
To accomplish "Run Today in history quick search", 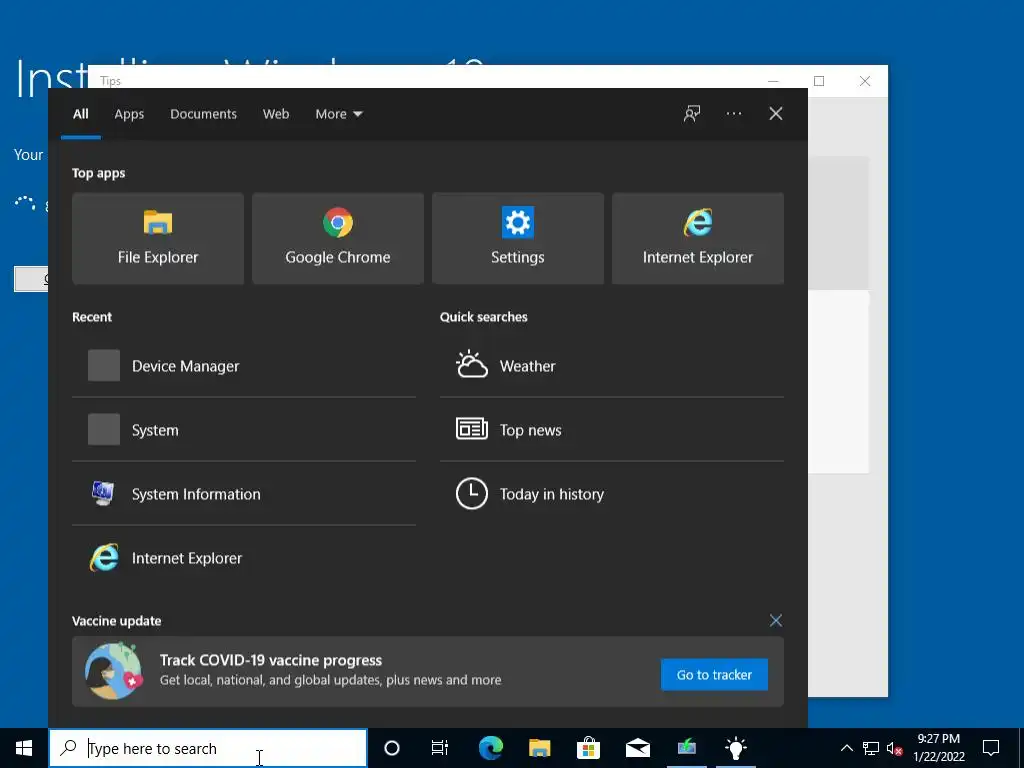I will click(612, 494).
